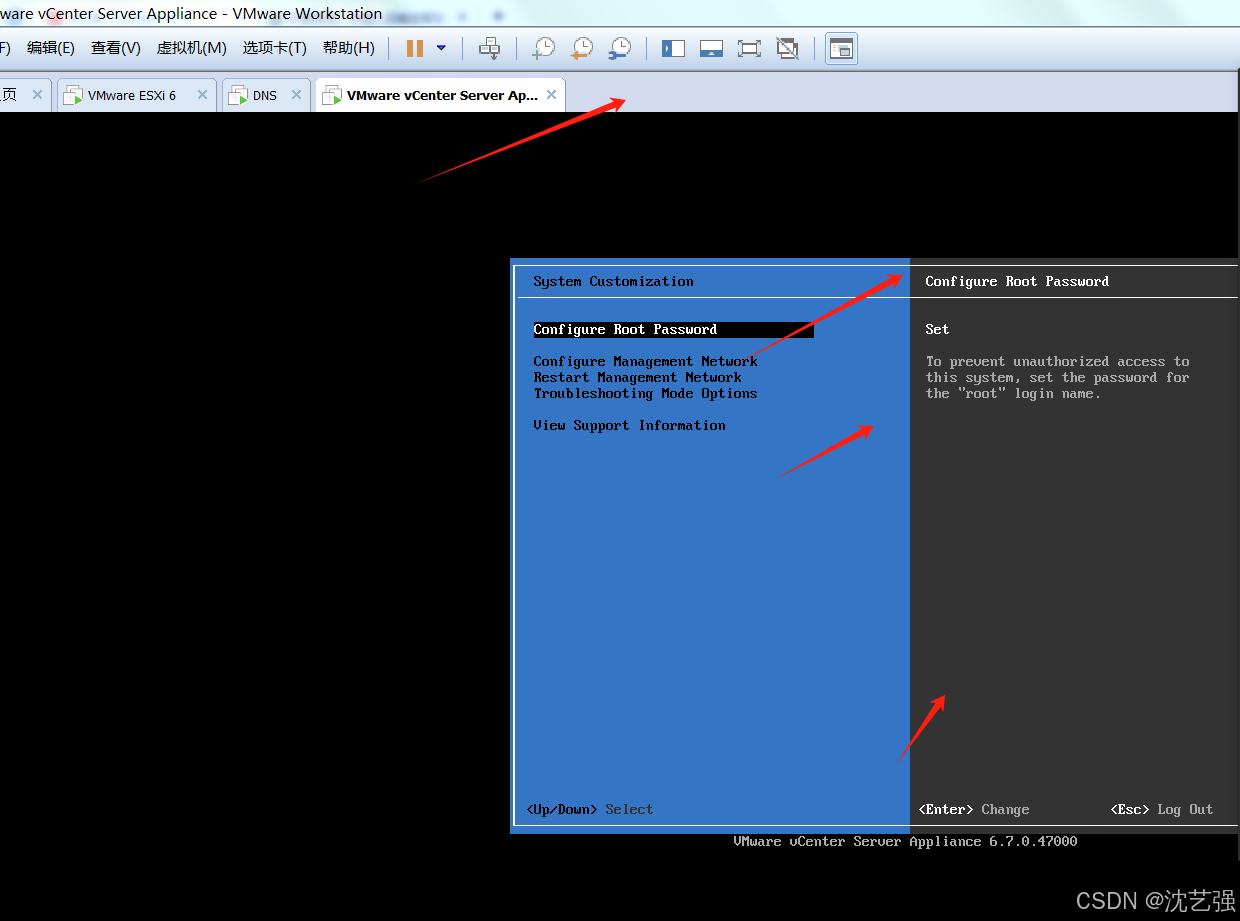
Task: Click the <Esc> Log Out hint
Action: [x=1161, y=809]
